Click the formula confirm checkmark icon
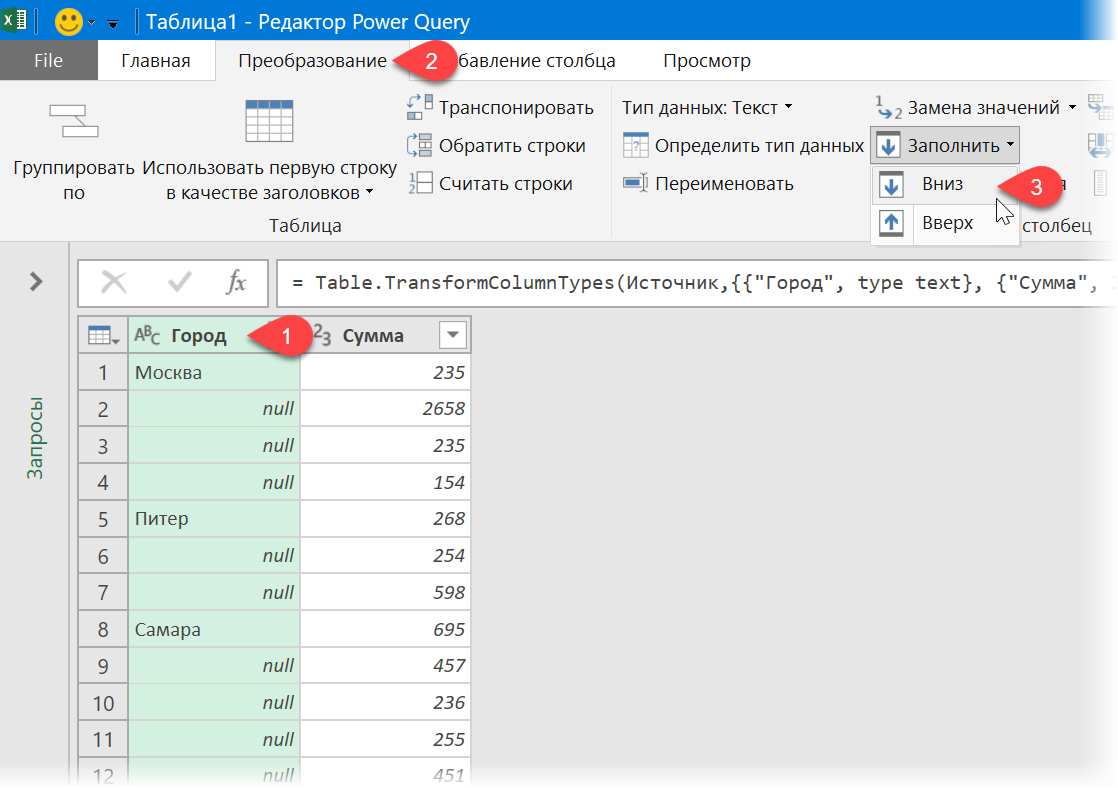Screen dimensions: 1118x788 [x=179, y=282]
